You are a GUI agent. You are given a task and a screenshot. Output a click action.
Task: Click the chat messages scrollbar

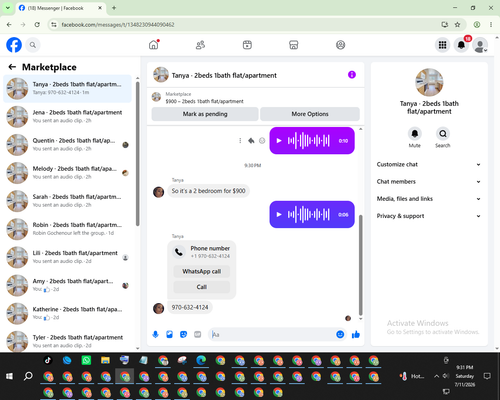point(360,265)
